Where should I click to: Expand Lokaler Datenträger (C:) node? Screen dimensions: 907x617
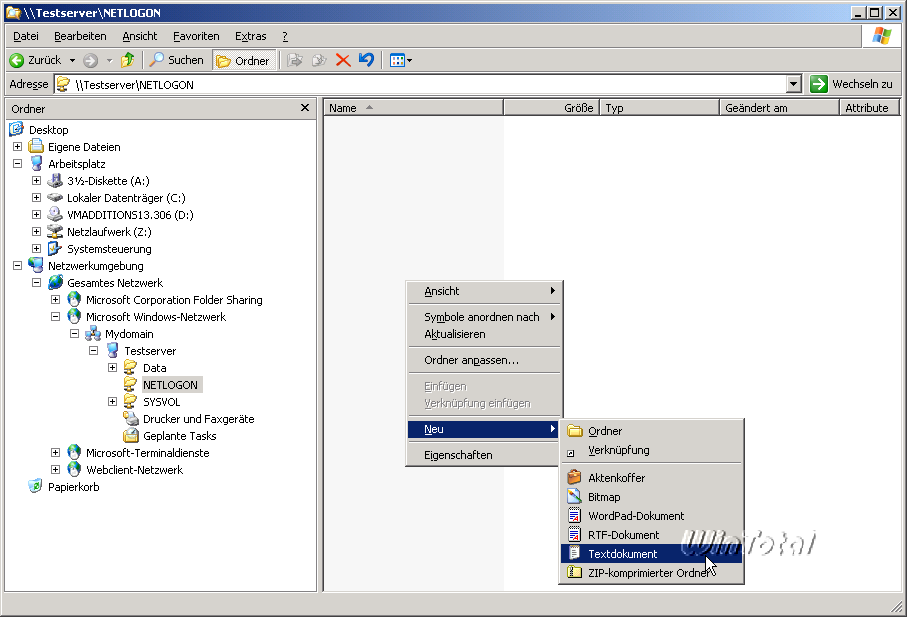click(x=36, y=198)
